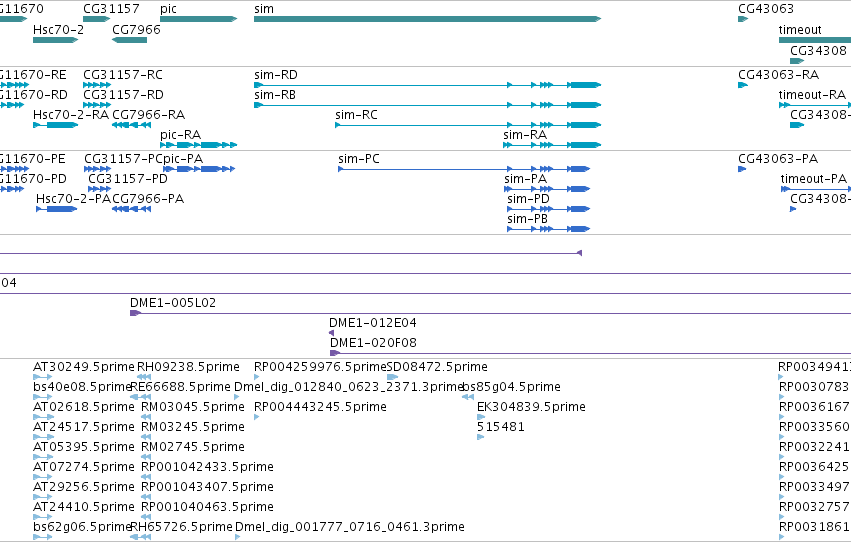Select the Hsc70-2 gene glyph
The width and height of the screenshot is (851, 542).
(x=55, y=40)
